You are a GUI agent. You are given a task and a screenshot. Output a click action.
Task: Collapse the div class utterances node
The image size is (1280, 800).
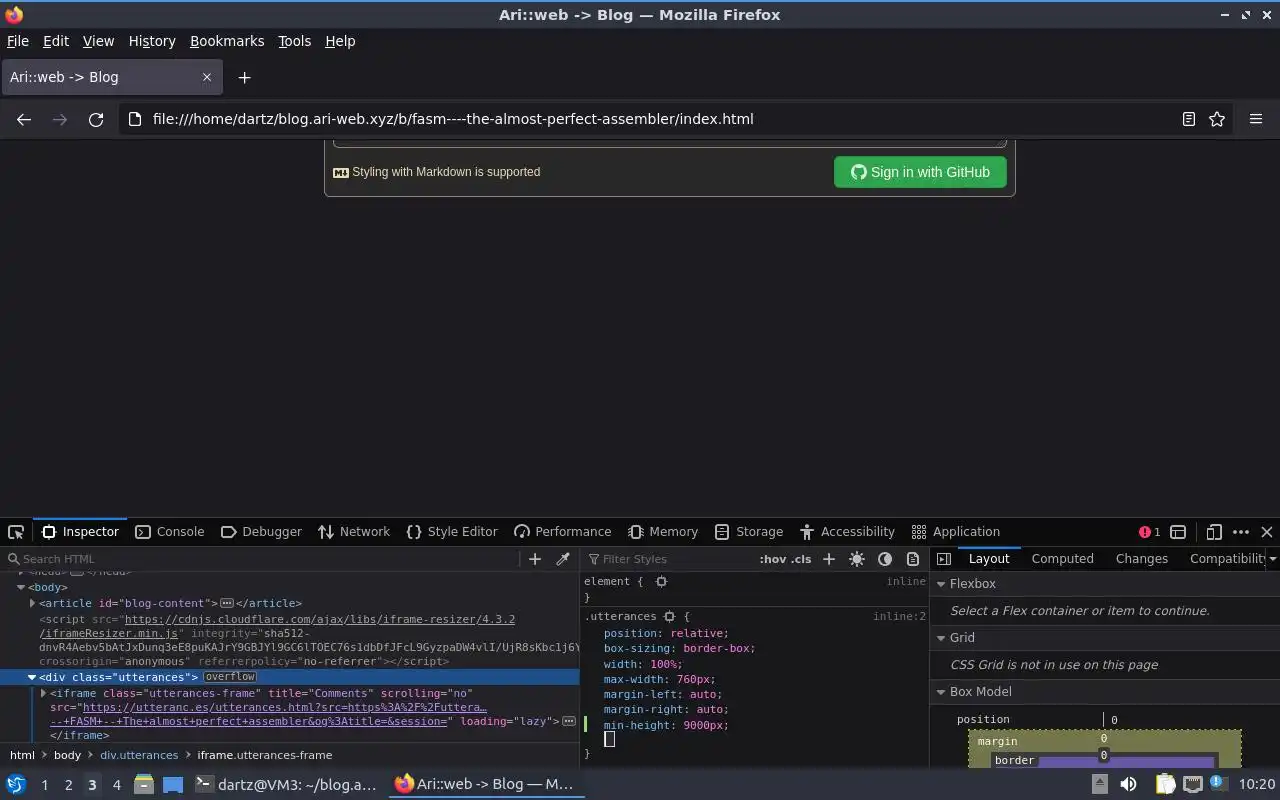tap(32, 677)
